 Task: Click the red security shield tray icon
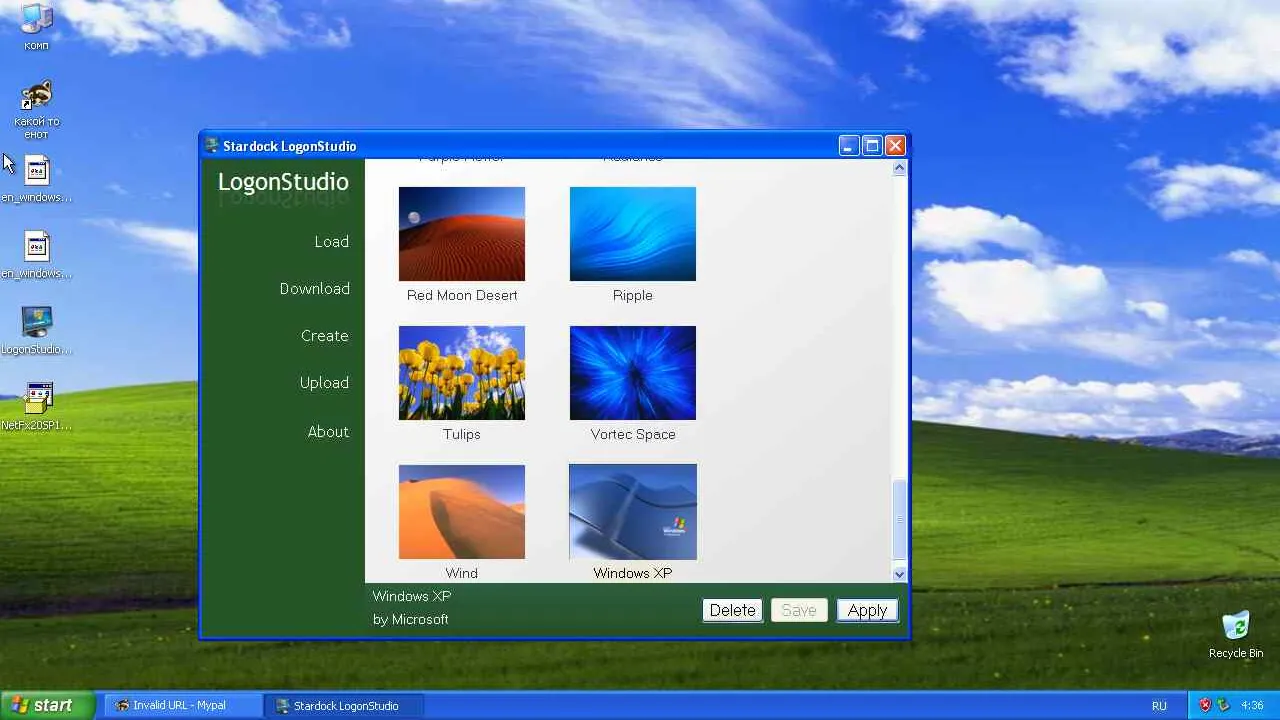[1205, 705]
